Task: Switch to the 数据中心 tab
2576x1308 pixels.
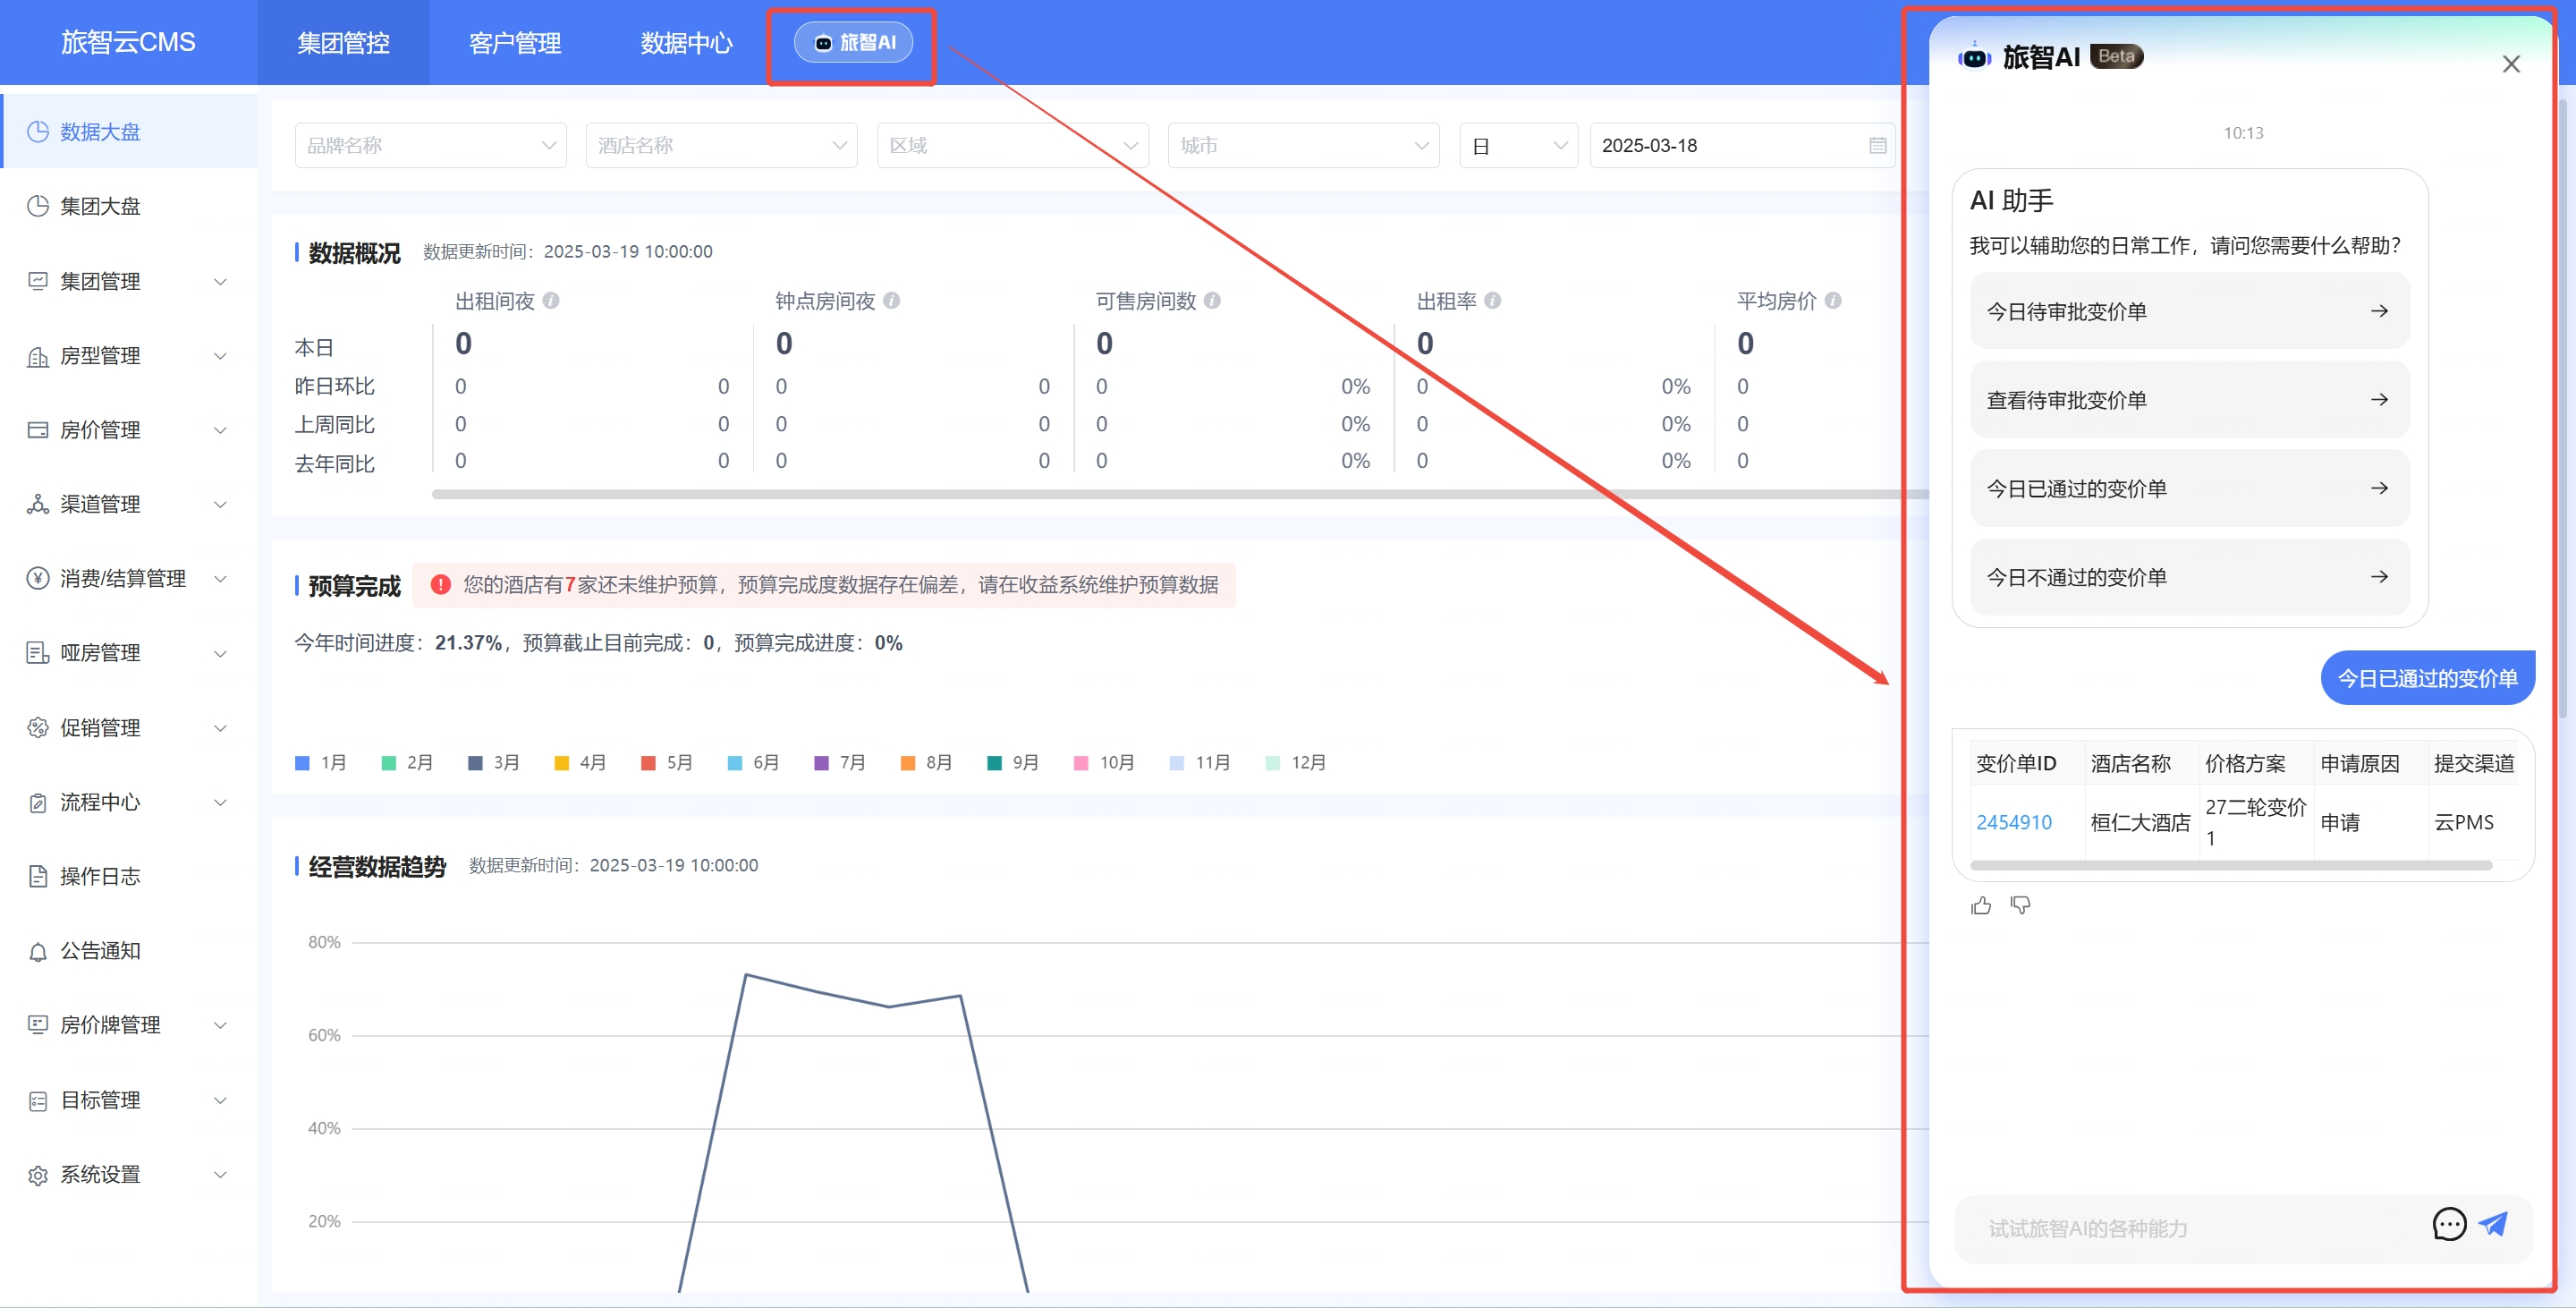Action: (x=686, y=43)
